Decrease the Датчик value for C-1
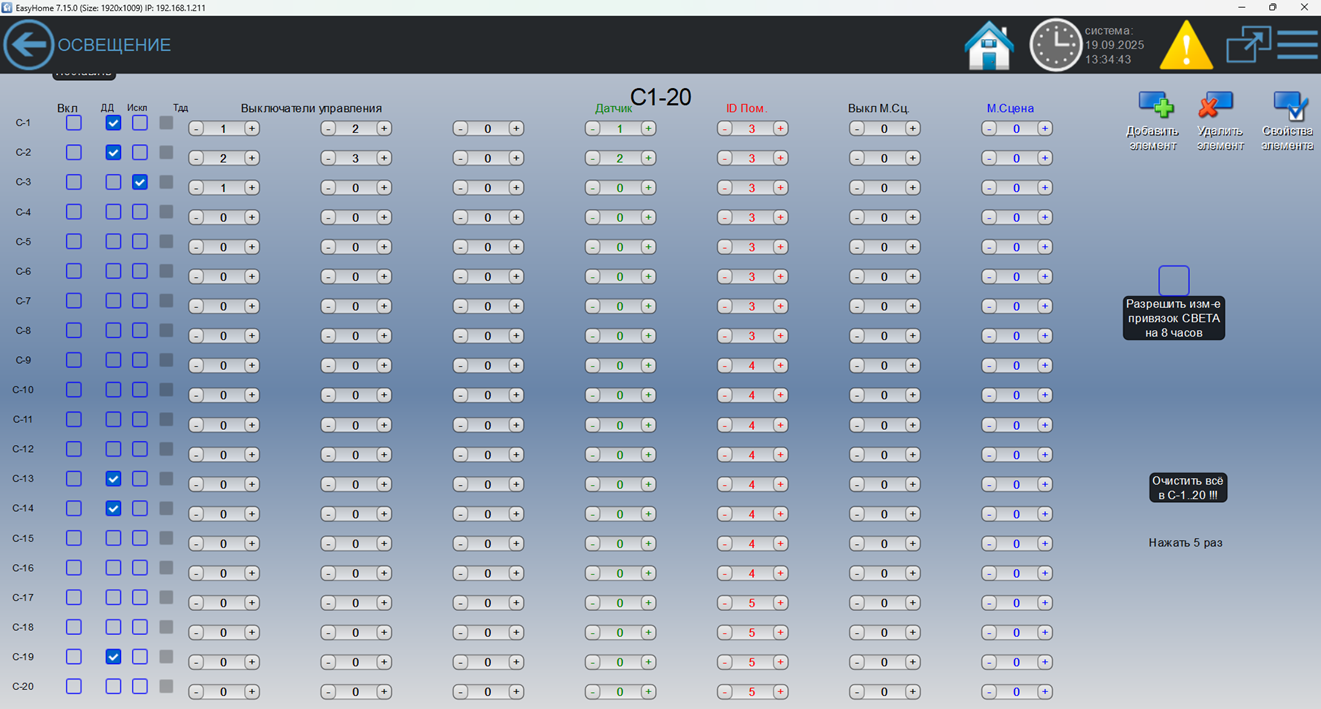Image resolution: width=1321 pixels, height=709 pixels. click(x=593, y=129)
